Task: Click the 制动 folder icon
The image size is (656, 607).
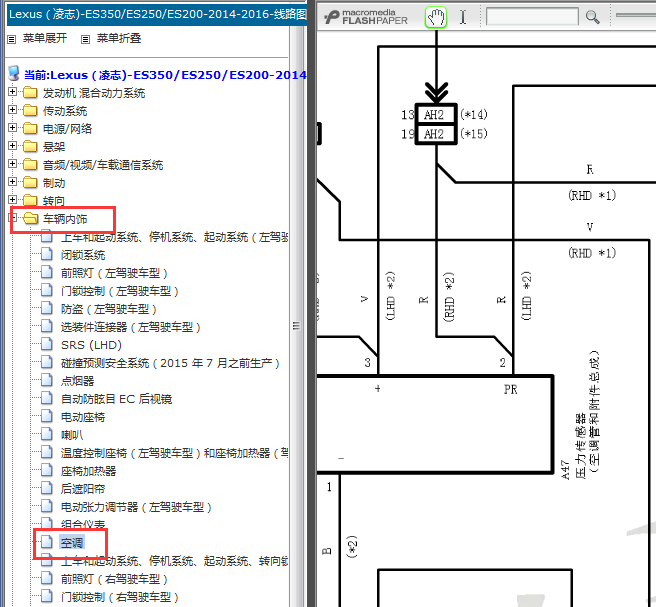Action: [x=30, y=182]
